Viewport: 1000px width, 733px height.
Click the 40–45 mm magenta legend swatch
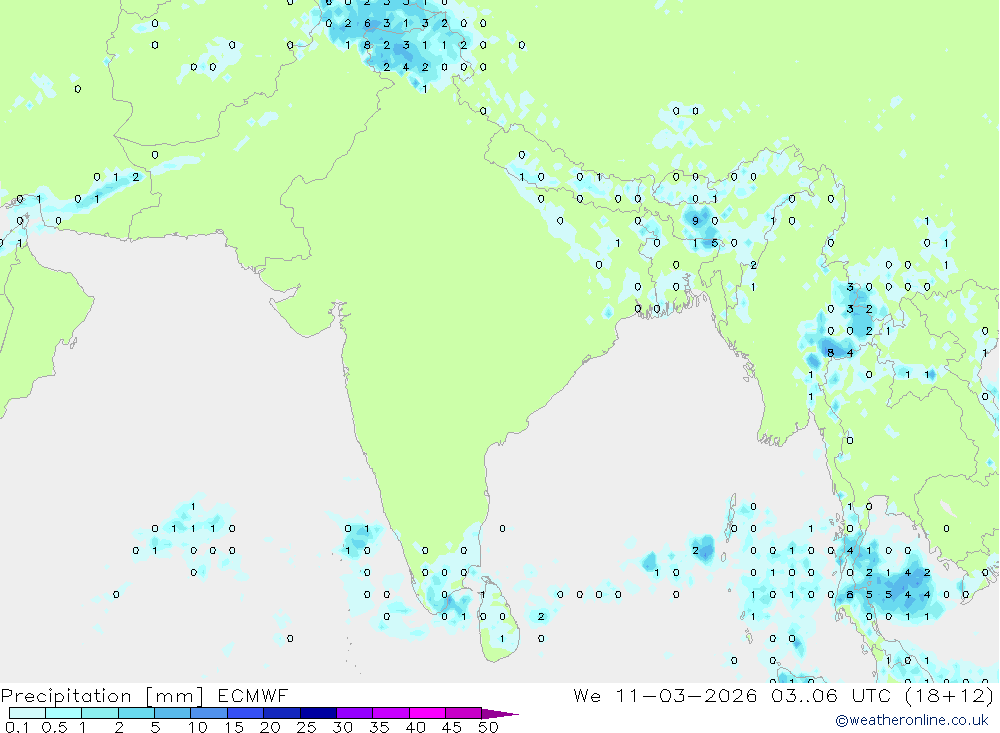(x=427, y=713)
